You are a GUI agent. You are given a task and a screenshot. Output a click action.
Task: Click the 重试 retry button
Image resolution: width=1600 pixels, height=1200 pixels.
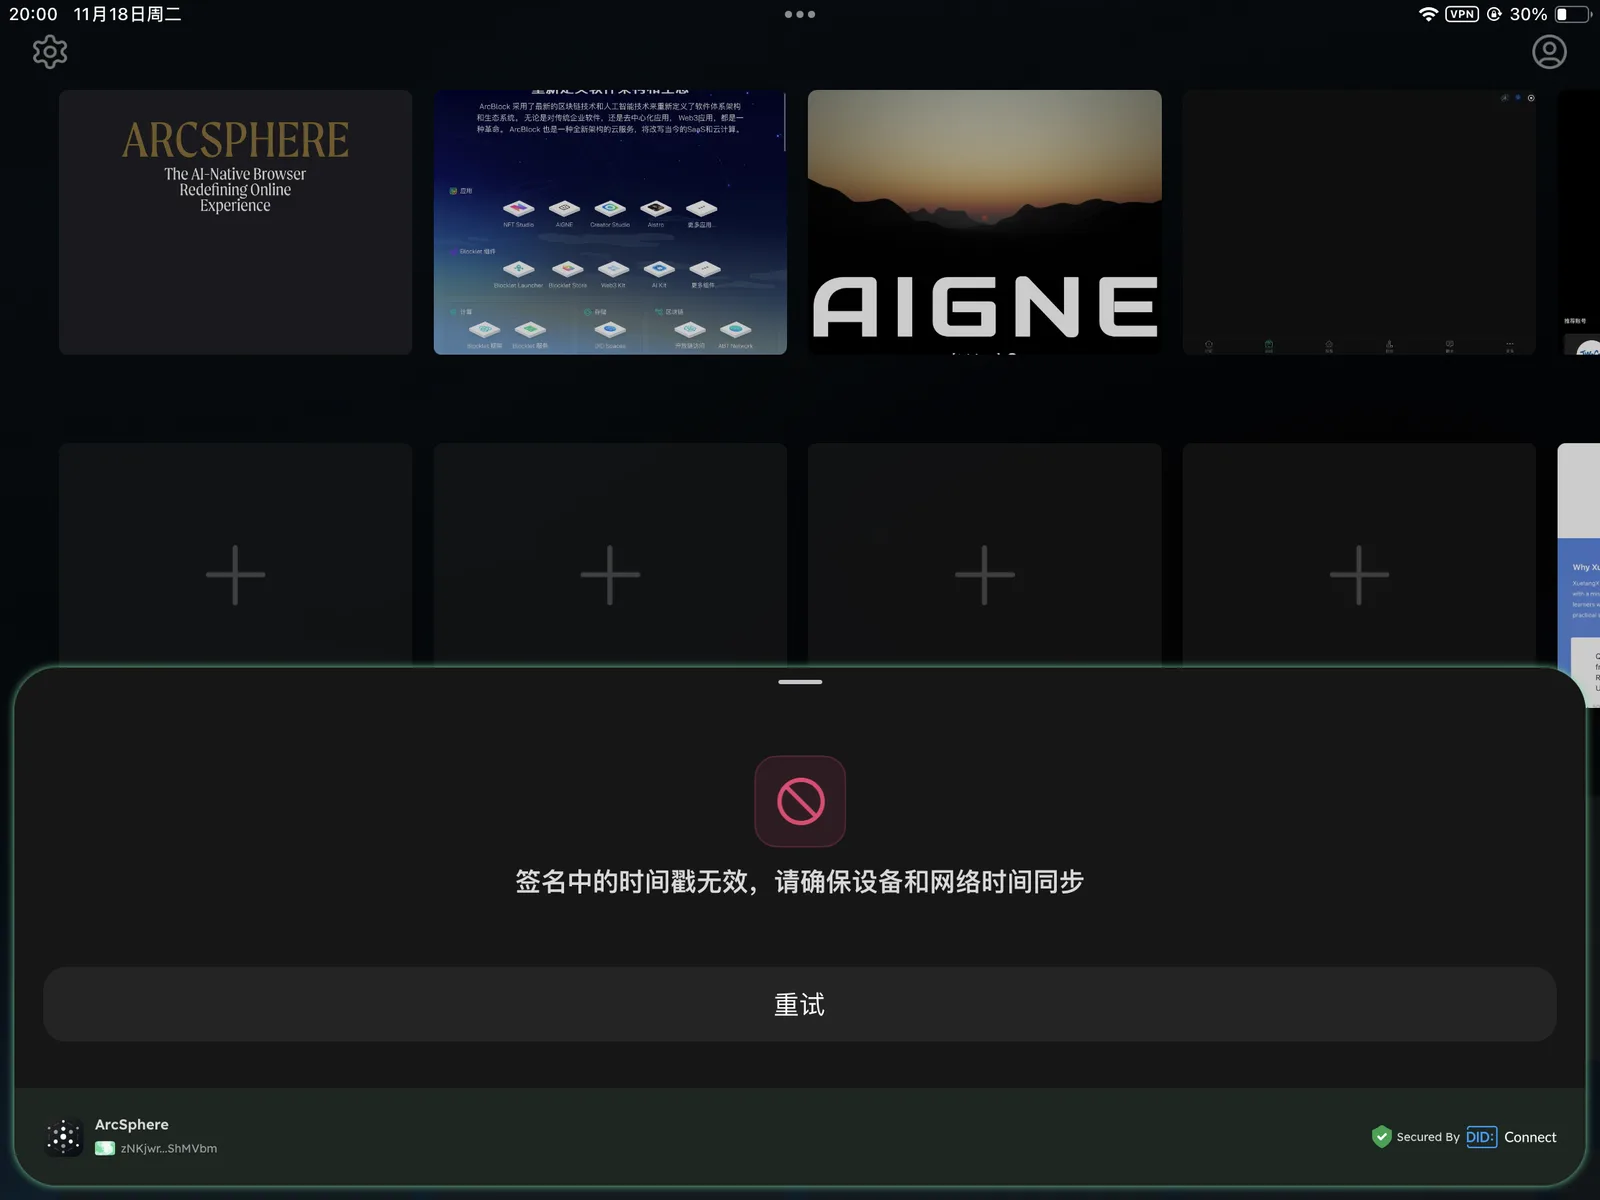[800, 1004]
